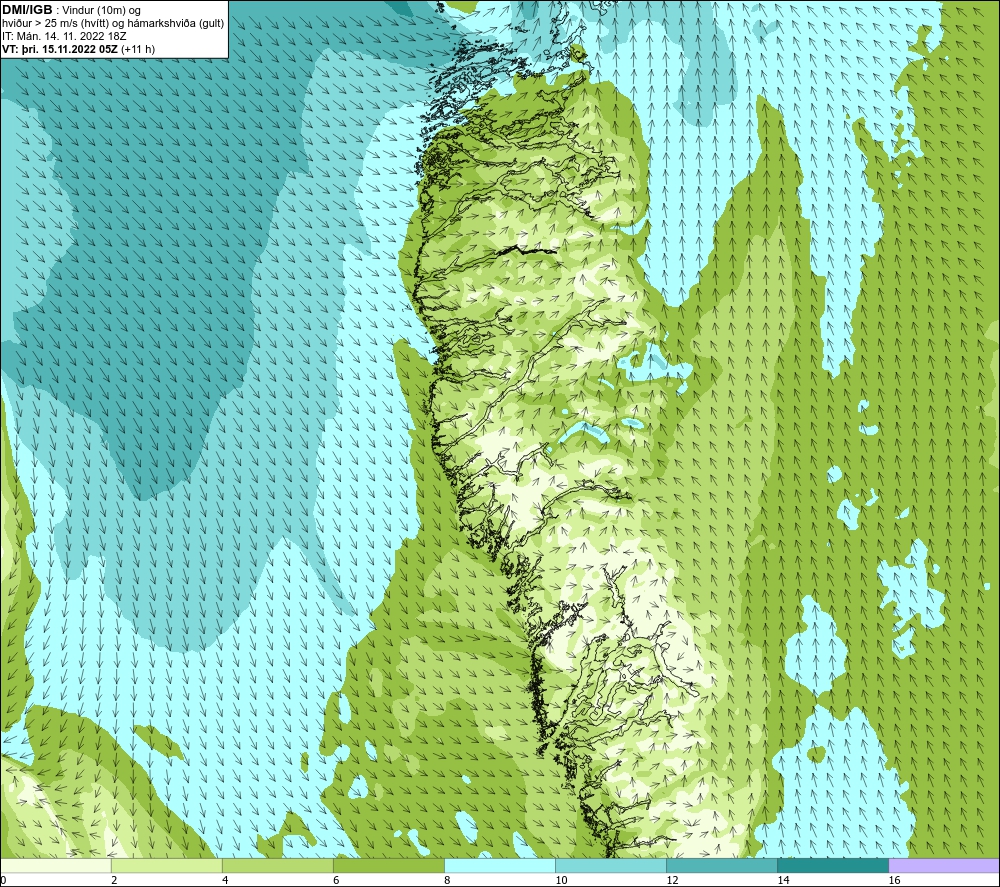Image resolution: width=1000 pixels, height=887 pixels.
Task: Click the '10' legend scale label
Action: tap(561, 881)
